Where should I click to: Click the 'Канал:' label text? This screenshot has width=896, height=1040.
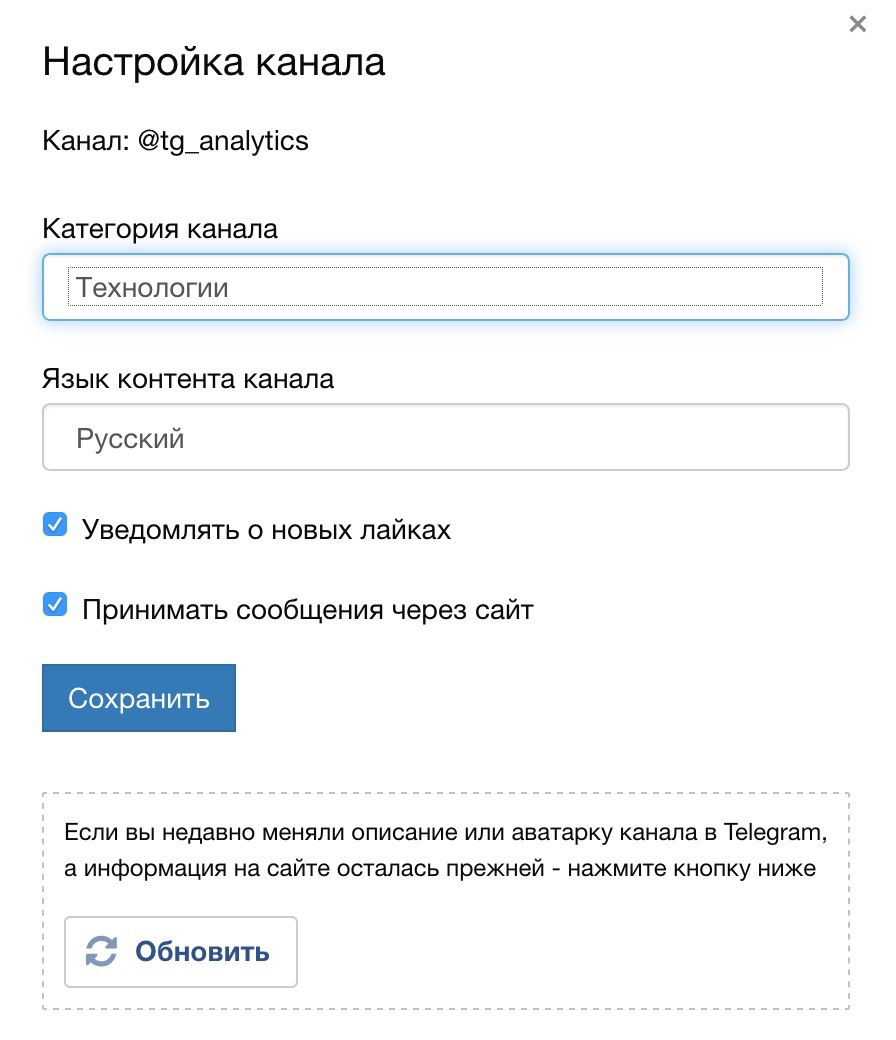[86, 141]
